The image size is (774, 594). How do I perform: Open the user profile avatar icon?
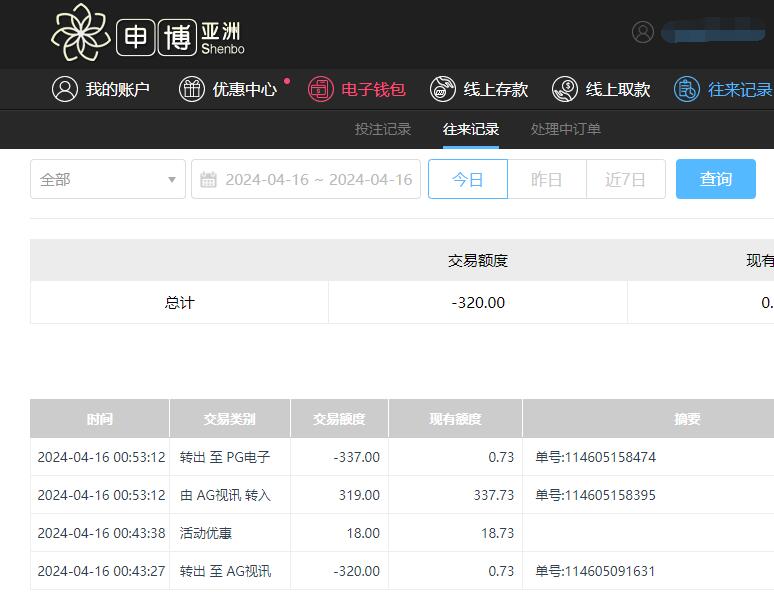(643, 32)
